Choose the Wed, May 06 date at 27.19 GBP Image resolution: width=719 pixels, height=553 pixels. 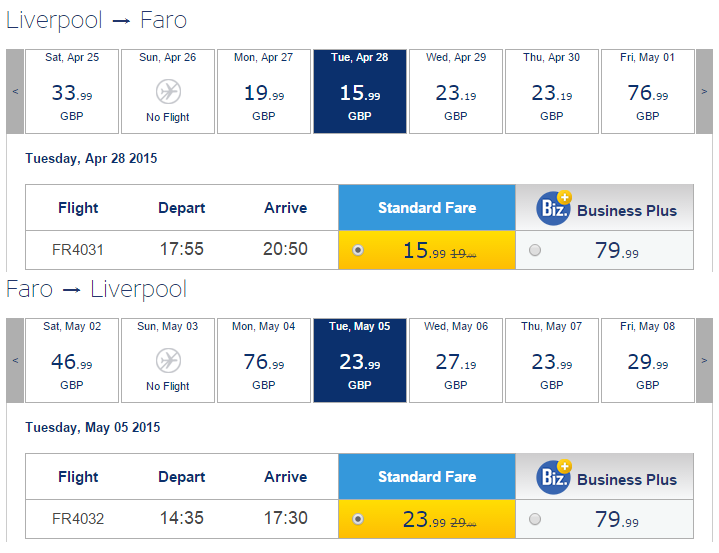(x=456, y=360)
